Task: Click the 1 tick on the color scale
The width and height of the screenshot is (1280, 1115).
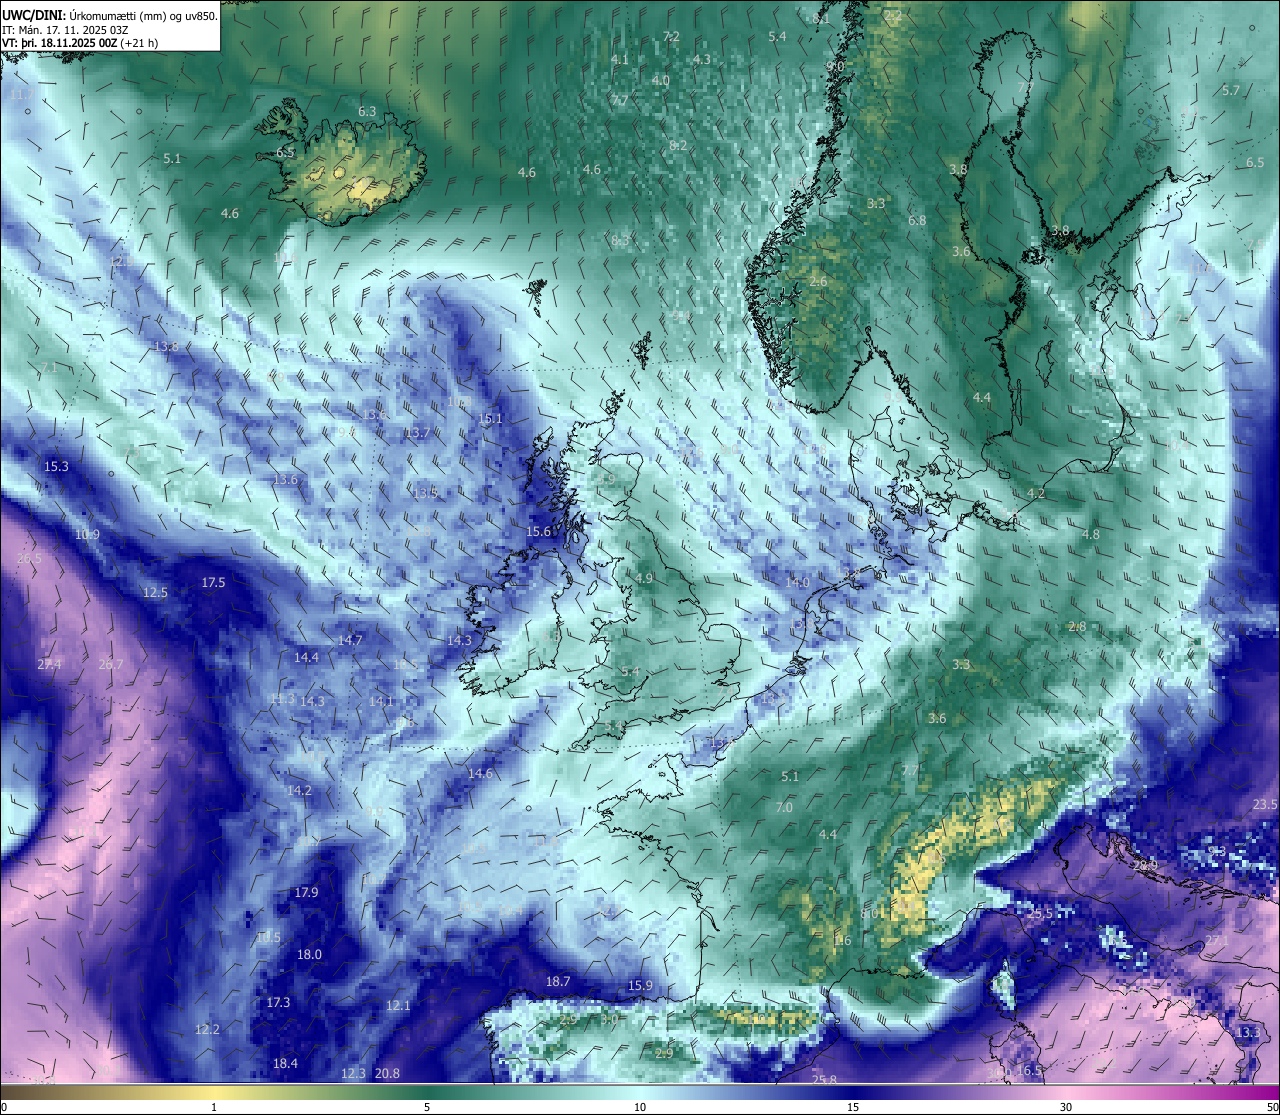Action: [x=214, y=1107]
